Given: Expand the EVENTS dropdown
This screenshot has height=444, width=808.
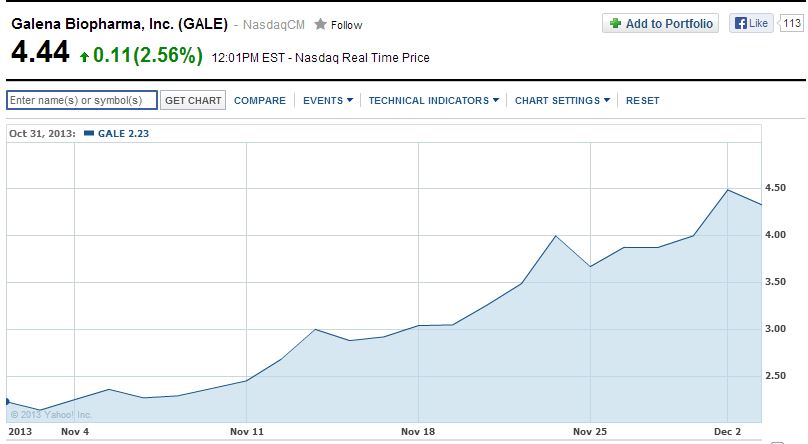Looking at the screenshot, I should (x=328, y=100).
